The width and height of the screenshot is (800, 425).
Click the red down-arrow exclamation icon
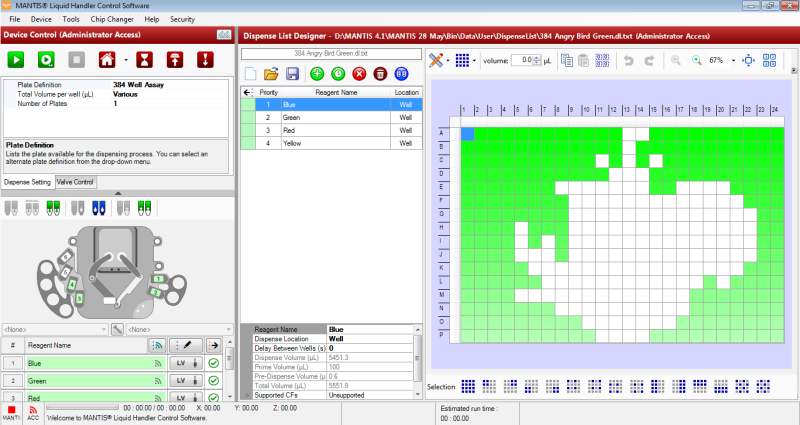point(205,60)
